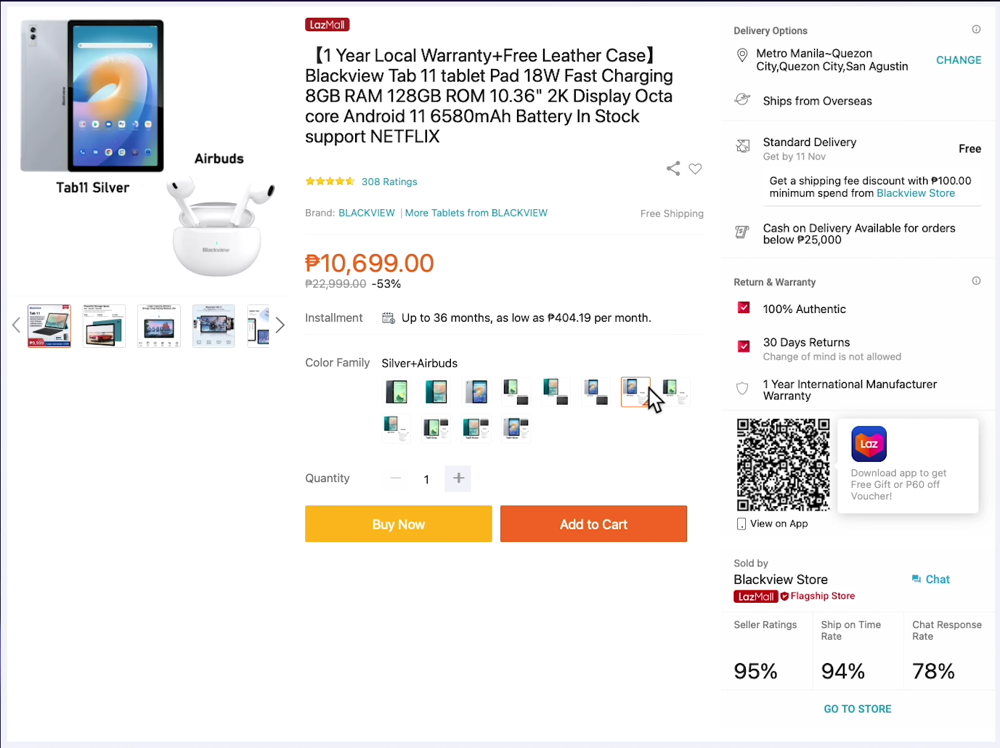Decrease the quantity with the minus button
The height and width of the screenshot is (748, 1000).
396,478
